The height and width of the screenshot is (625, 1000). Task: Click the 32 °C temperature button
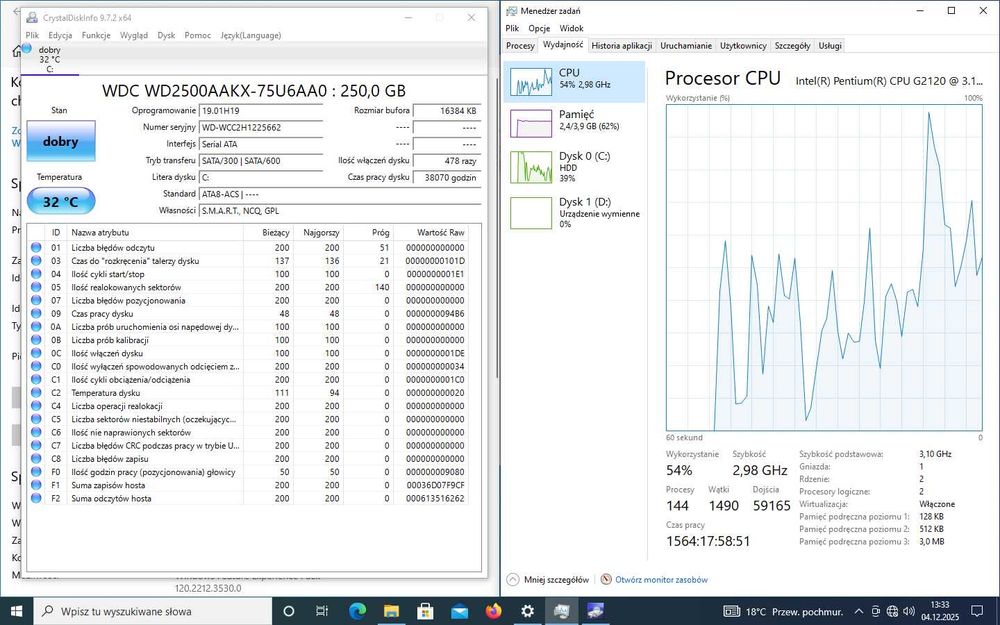coord(61,202)
